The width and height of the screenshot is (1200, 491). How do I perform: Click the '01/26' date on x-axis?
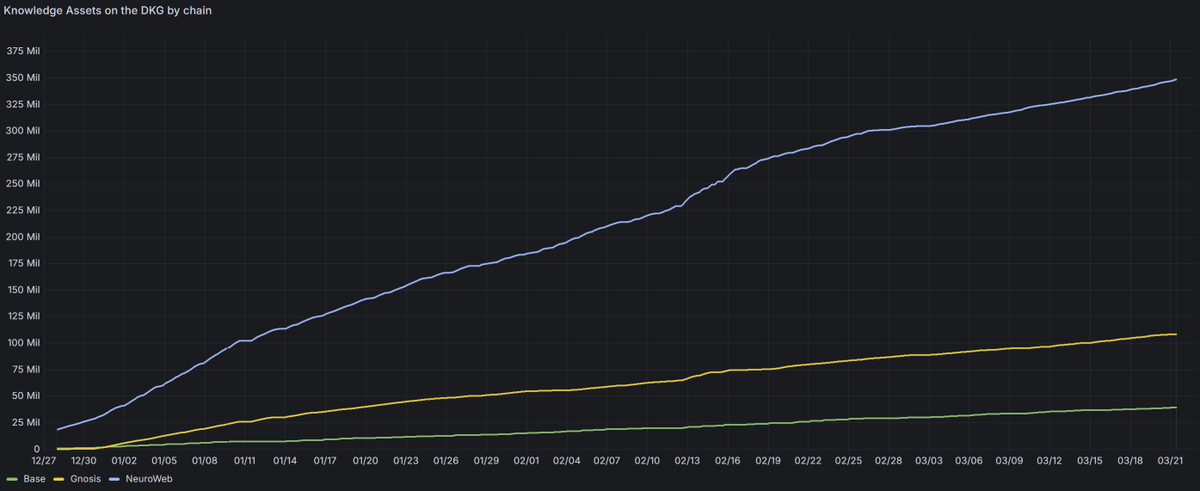pos(446,461)
